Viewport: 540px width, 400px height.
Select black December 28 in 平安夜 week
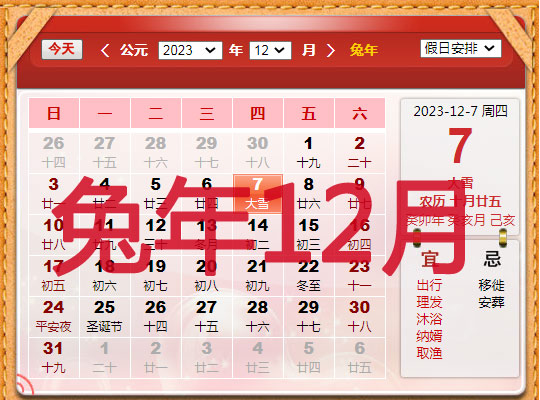pos(258,317)
